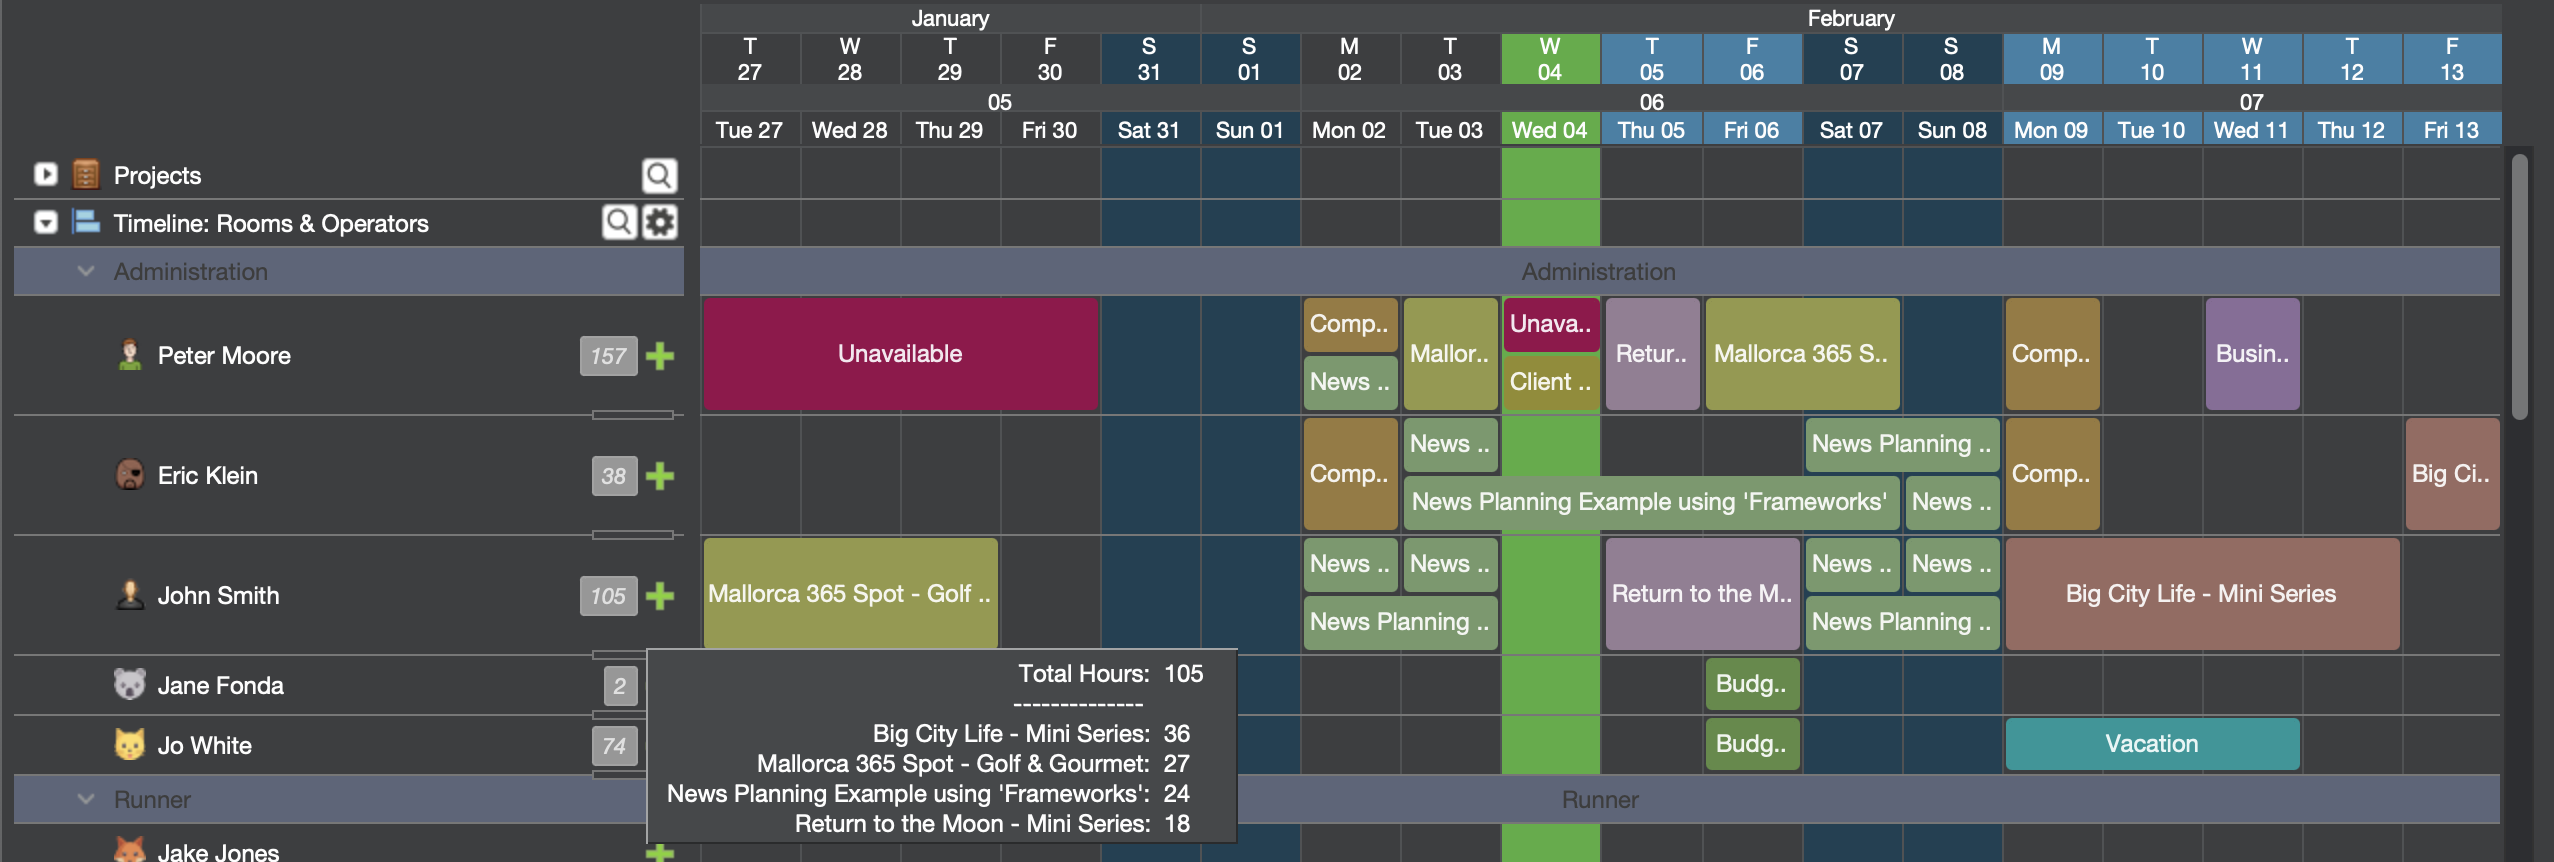
Task: Select the Wed 04 day header
Action: click(1549, 130)
